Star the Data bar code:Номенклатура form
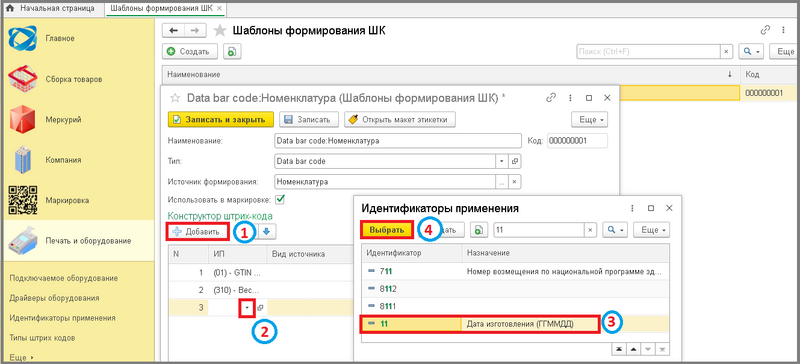 [175, 98]
